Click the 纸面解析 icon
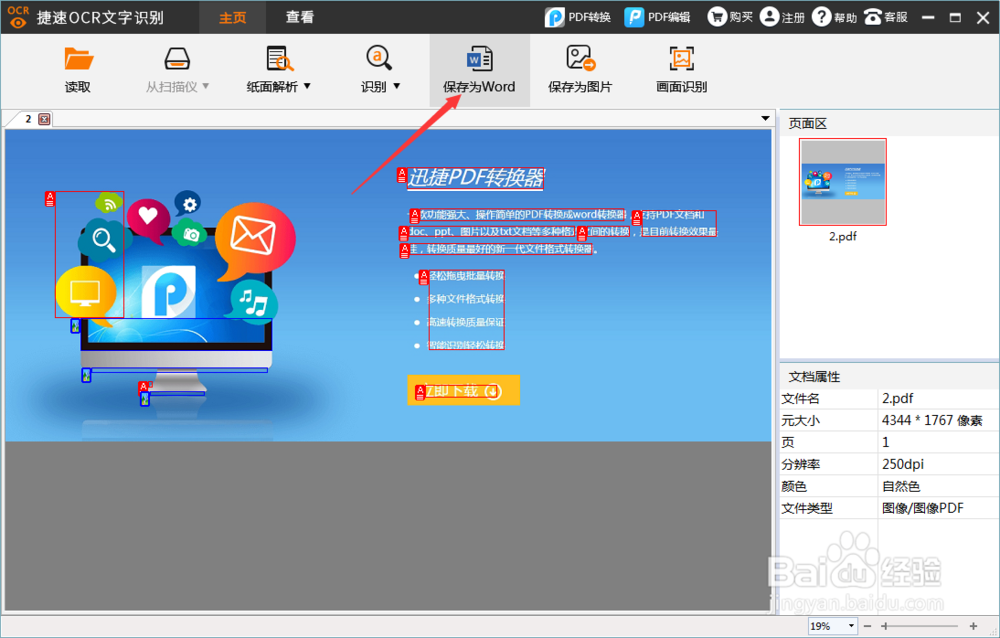1000x638 pixels. click(x=279, y=59)
